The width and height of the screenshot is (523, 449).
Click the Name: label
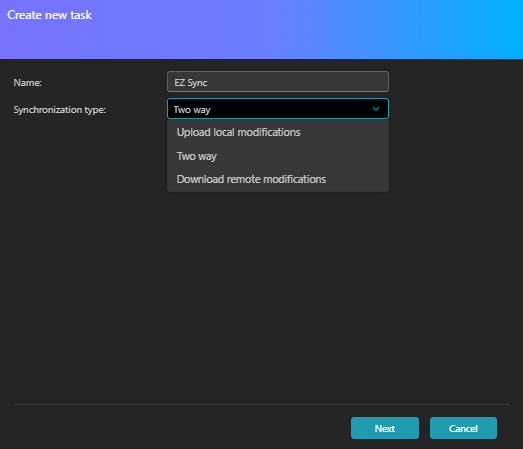pyautogui.click(x=28, y=83)
